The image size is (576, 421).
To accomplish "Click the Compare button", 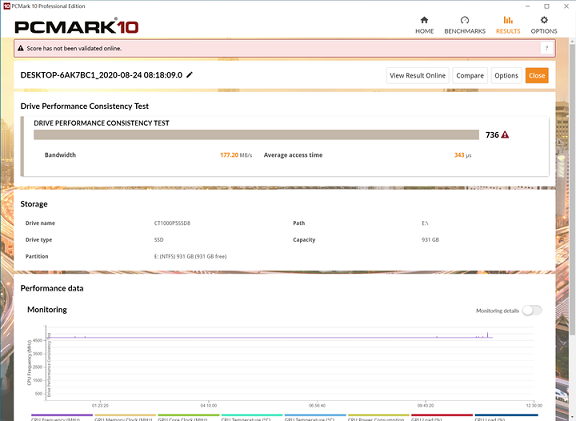I will 470,75.
